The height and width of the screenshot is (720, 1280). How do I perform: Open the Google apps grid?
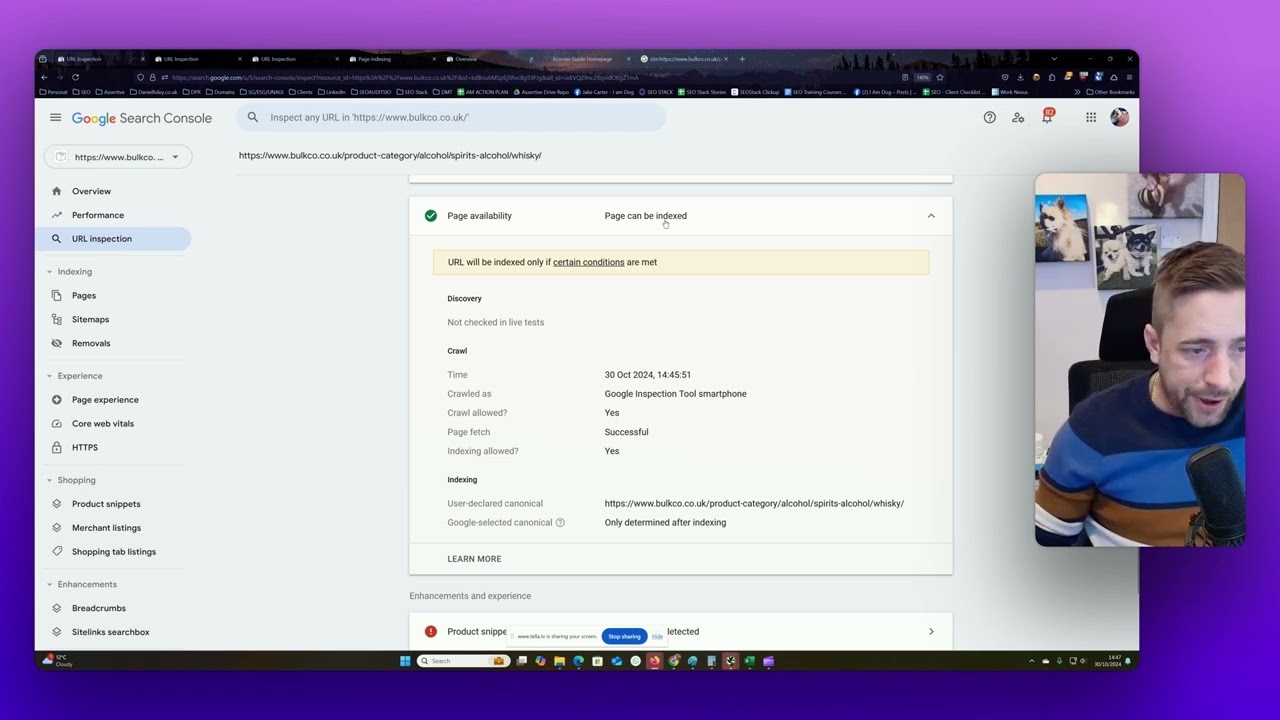click(1091, 117)
